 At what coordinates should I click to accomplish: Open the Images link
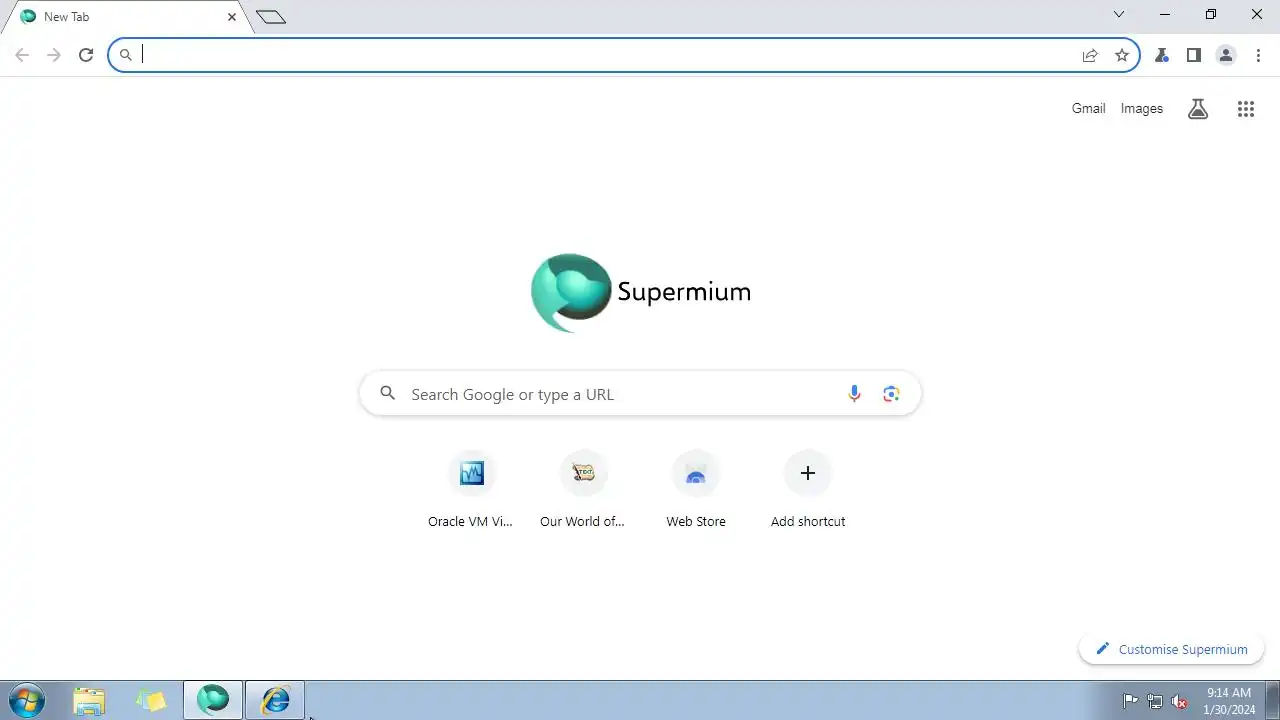(x=1142, y=108)
